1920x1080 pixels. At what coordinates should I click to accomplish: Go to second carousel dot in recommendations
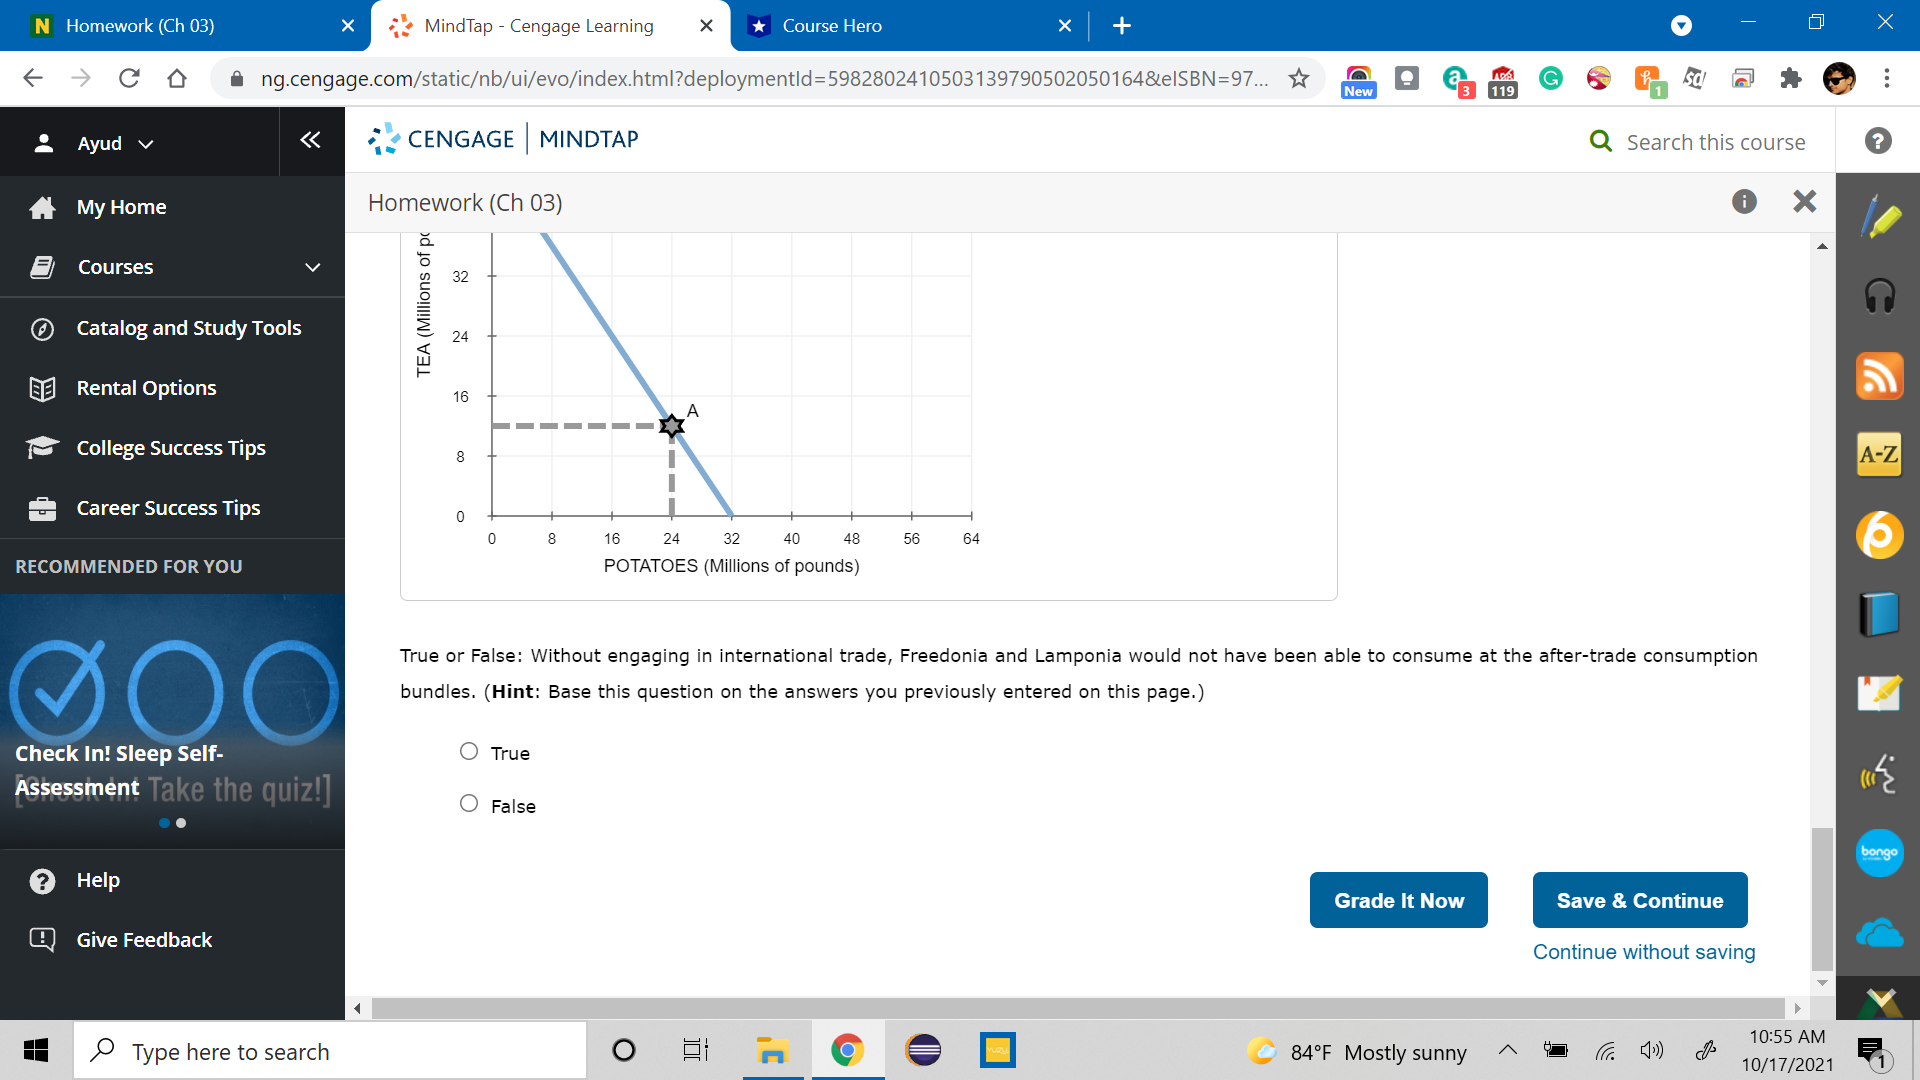tap(181, 823)
